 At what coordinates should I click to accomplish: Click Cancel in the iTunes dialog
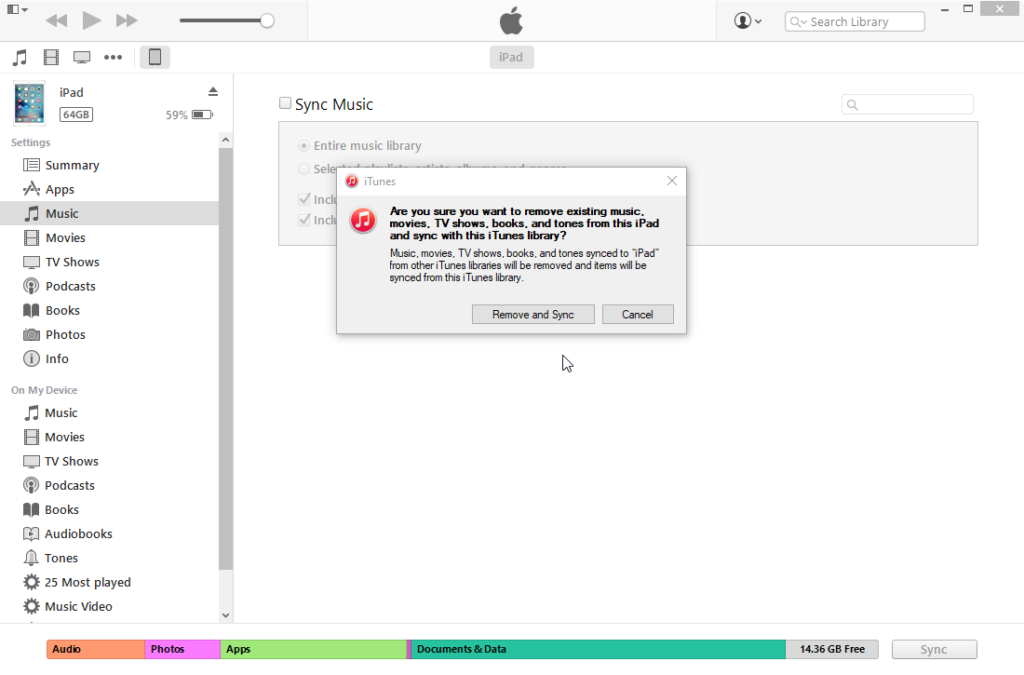click(637, 314)
